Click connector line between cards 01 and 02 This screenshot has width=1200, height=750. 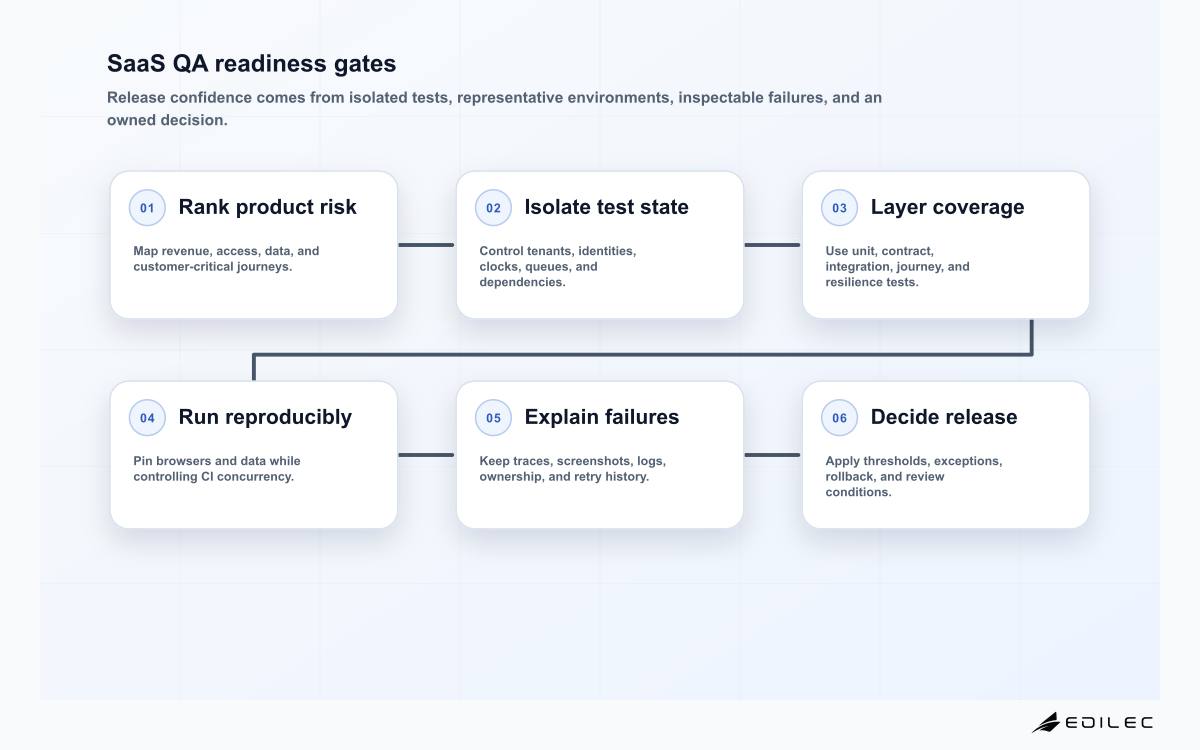426,245
